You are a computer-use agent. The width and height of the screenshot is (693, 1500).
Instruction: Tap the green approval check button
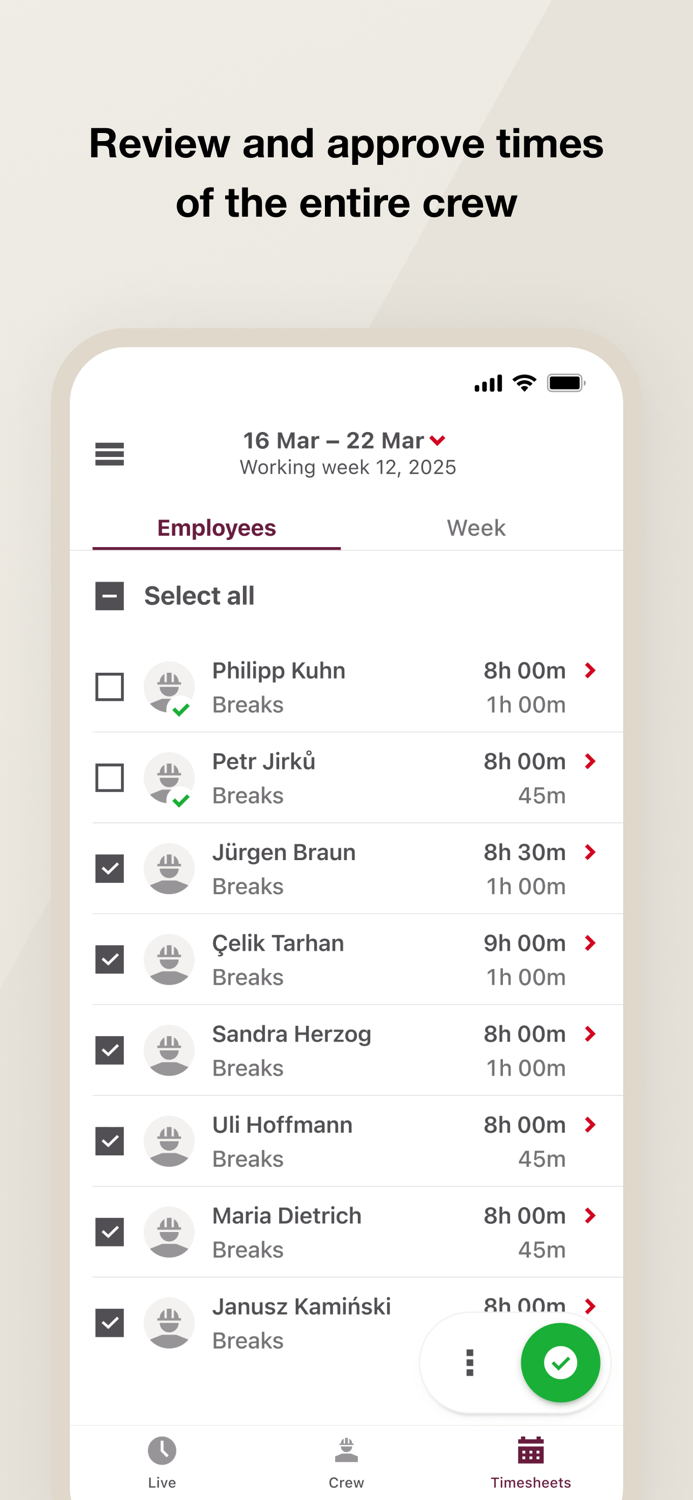[x=561, y=1362]
